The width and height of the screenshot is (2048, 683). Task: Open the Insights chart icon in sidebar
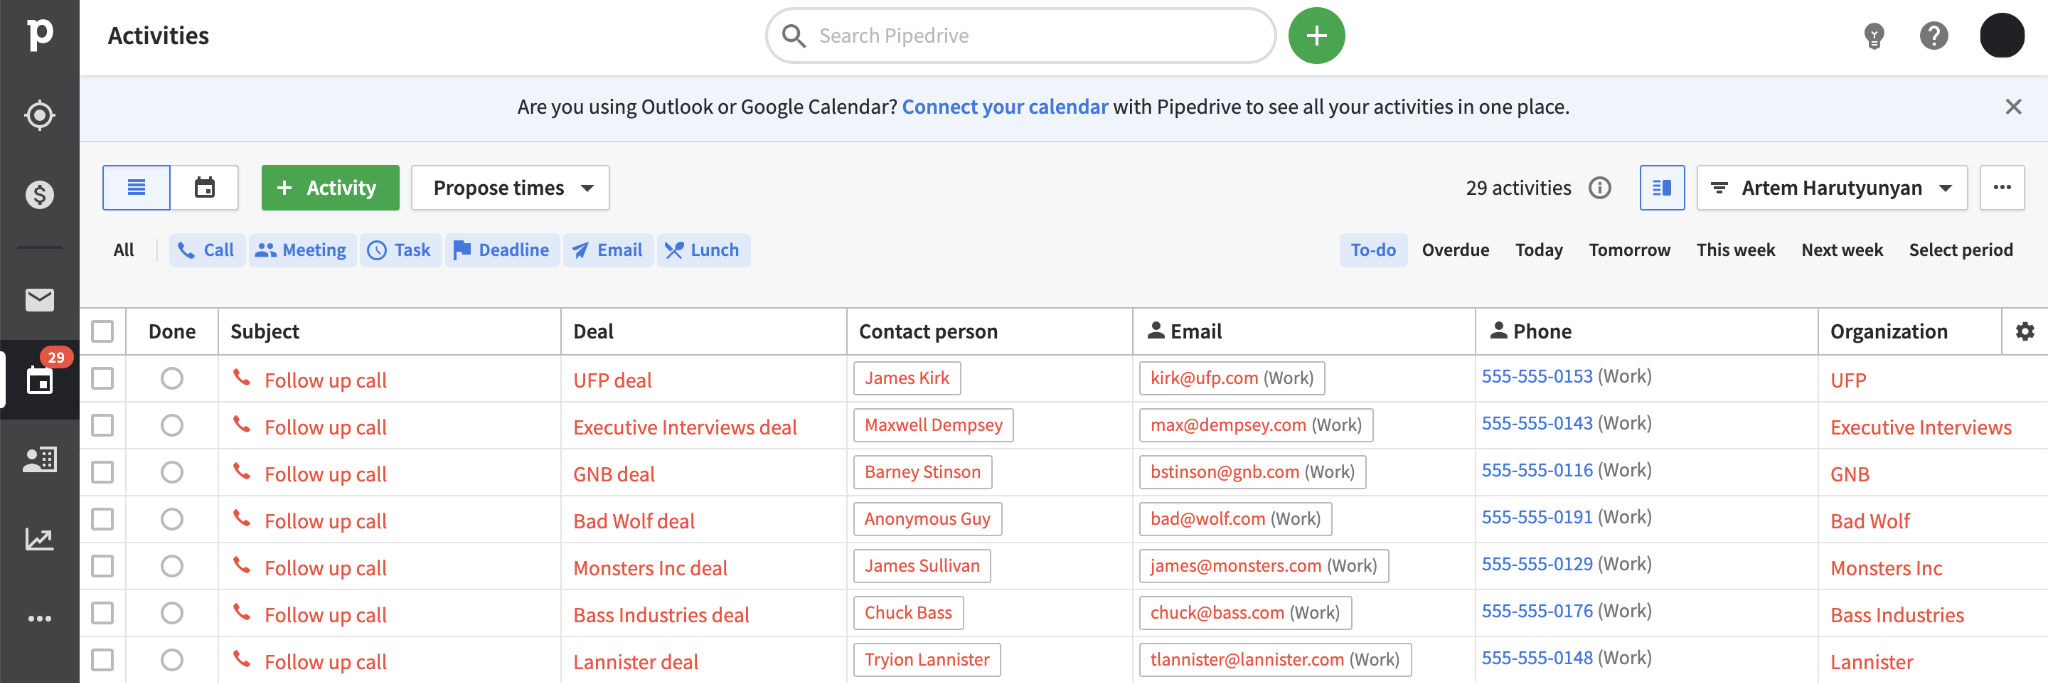click(39, 539)
